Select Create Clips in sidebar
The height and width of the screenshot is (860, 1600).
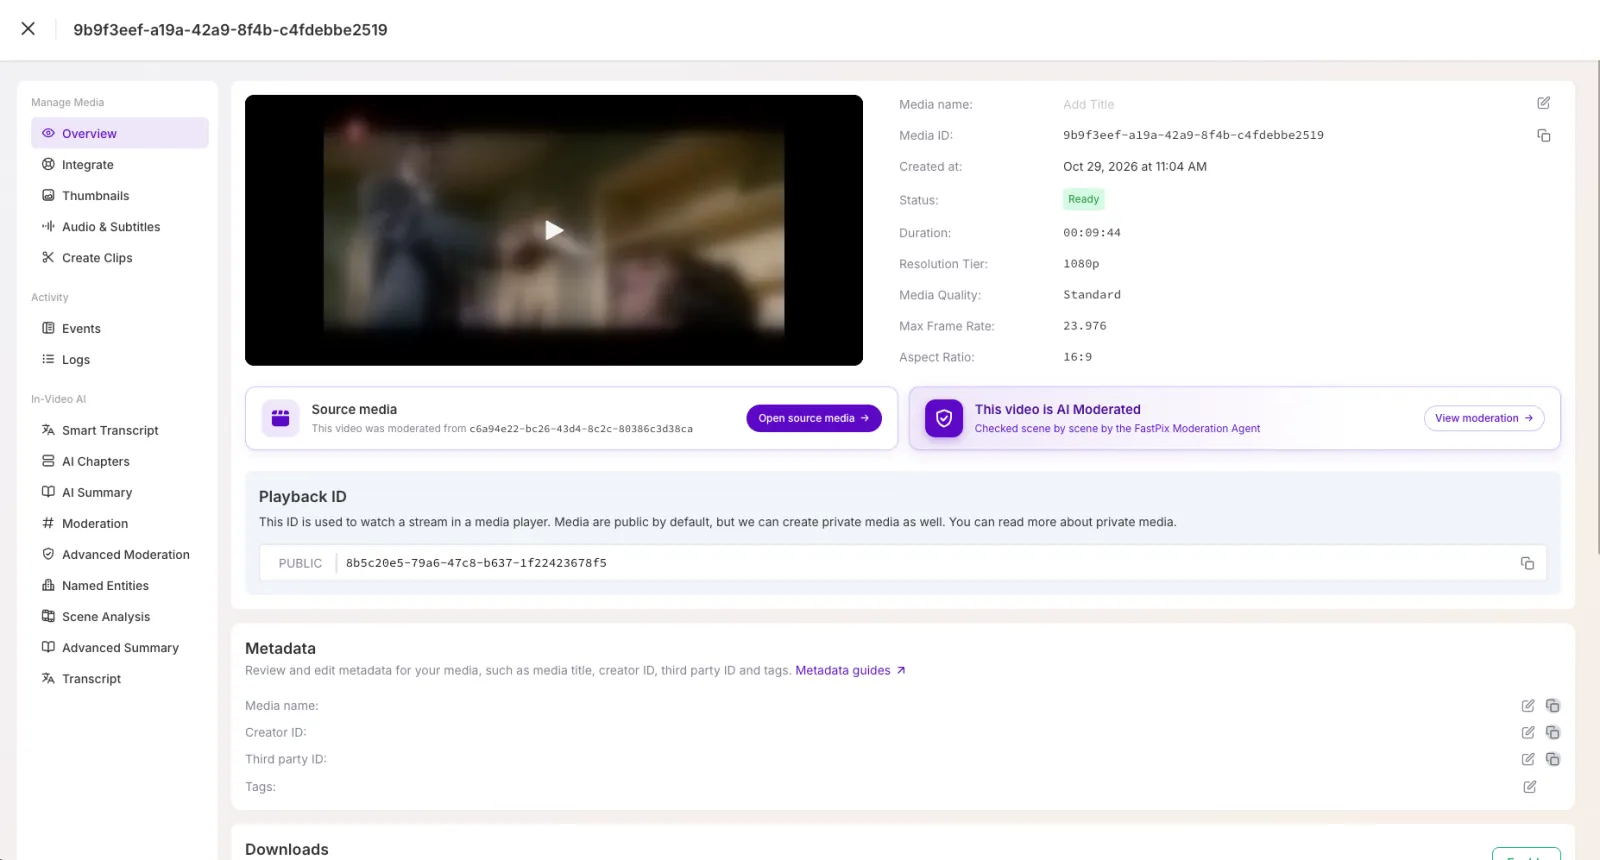click(120, 257)
